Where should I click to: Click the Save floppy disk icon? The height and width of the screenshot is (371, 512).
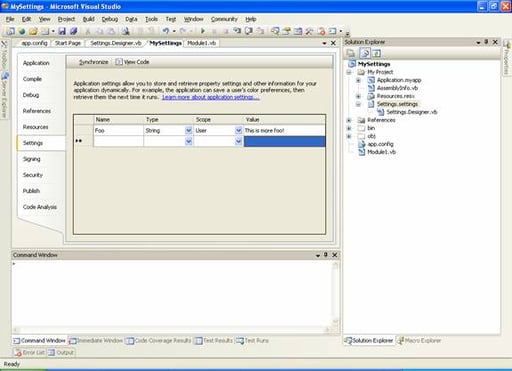pyautogui.click(x=62, y=31)
